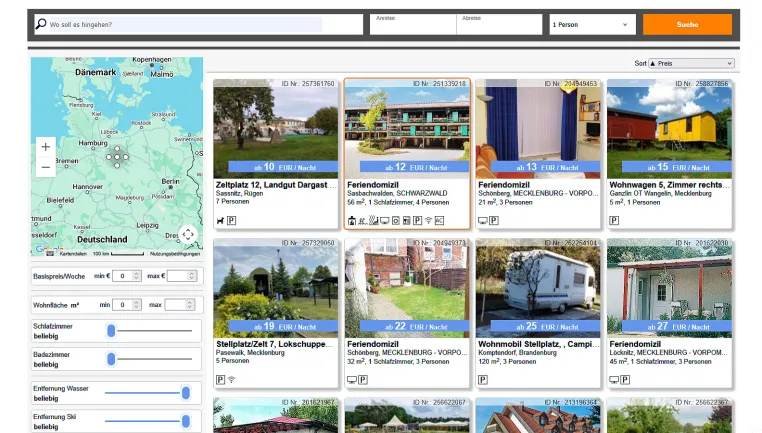Click the map keyboard shortcuts icon
Viewport: 762px width, 433px height.
[50, 254]
